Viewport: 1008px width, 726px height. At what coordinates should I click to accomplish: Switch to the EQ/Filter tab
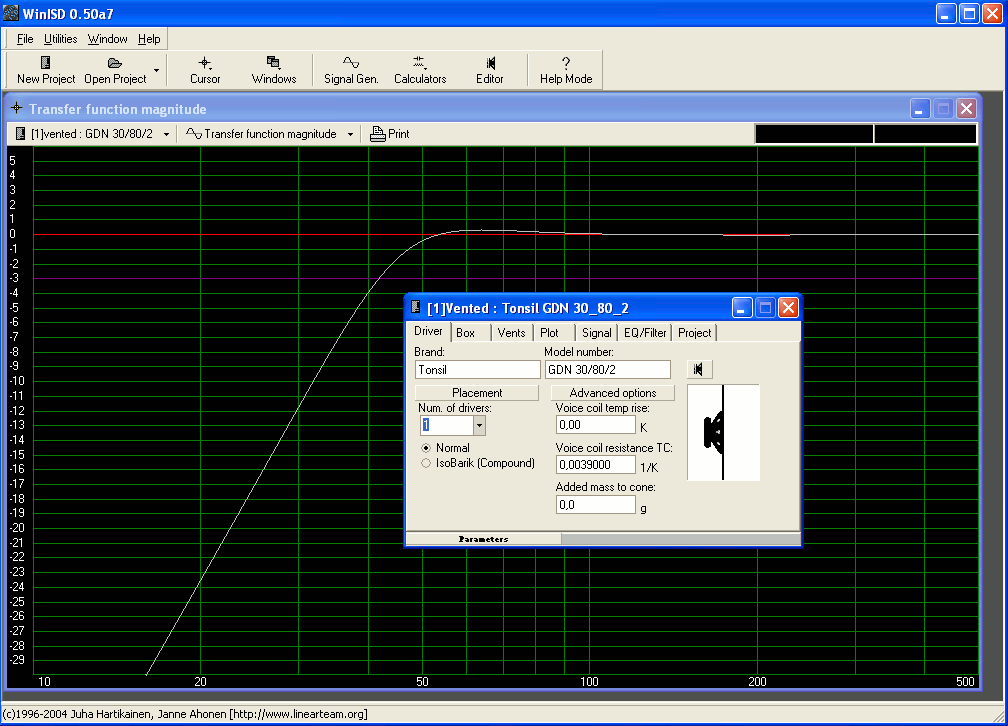(644, 333)
